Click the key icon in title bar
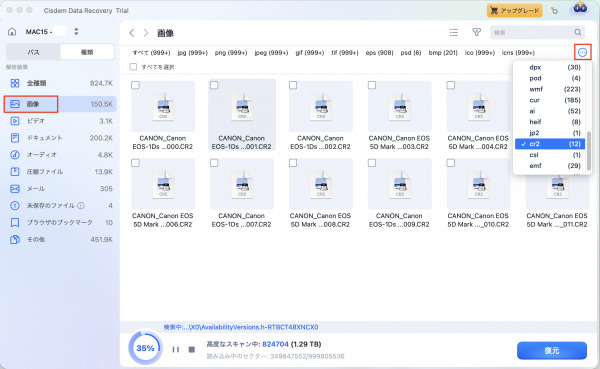The width and height of the screenshot is (600, 369). (x=554, y=11)
